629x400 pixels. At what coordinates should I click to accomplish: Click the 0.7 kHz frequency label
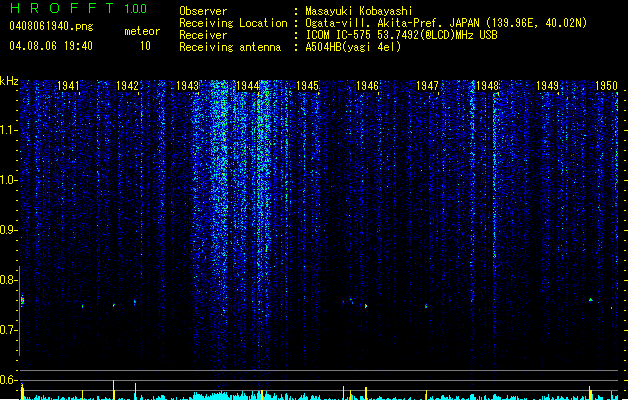(9, 330)
